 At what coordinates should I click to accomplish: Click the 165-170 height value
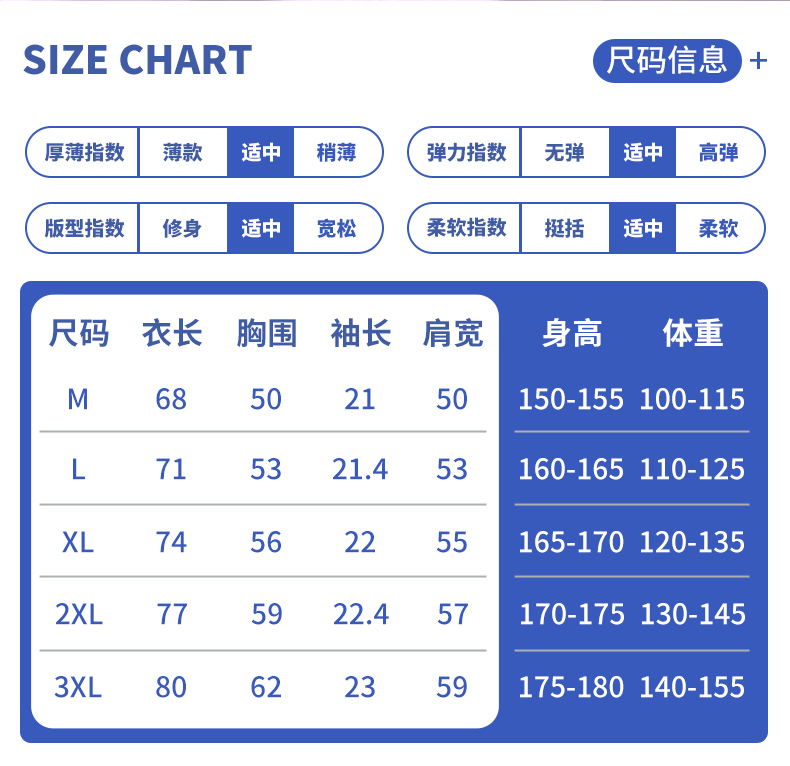(x=571, y=542)
